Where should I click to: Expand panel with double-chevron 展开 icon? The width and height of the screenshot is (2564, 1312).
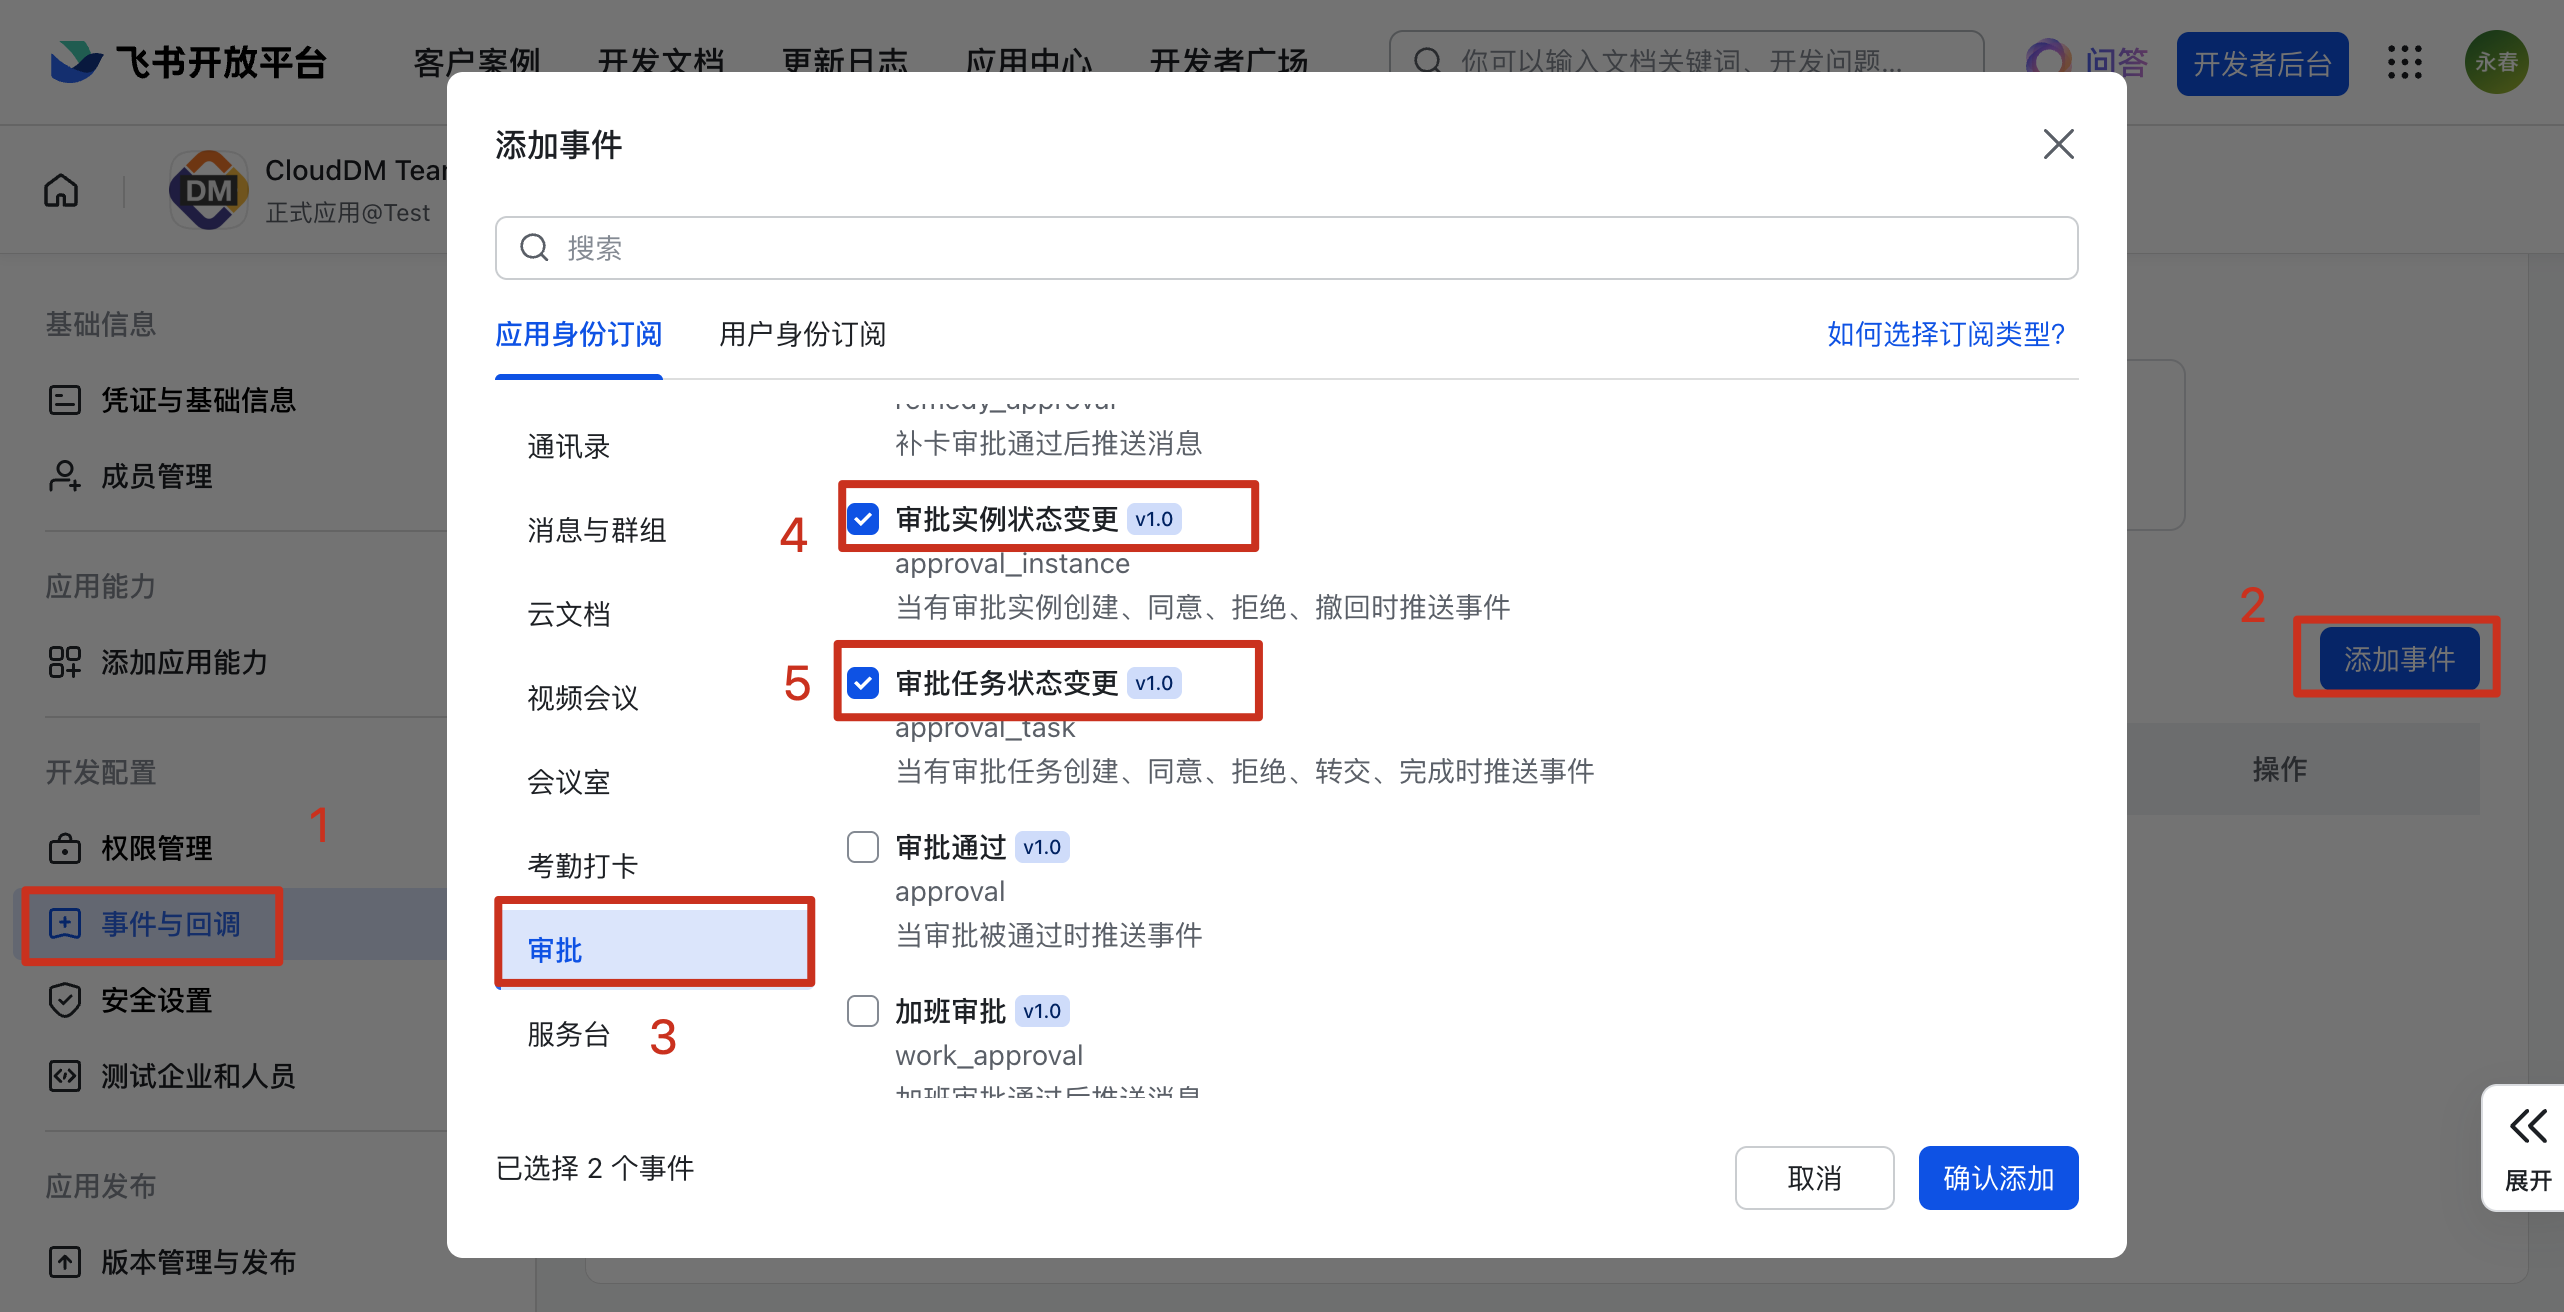(x=2527, y=1127)
